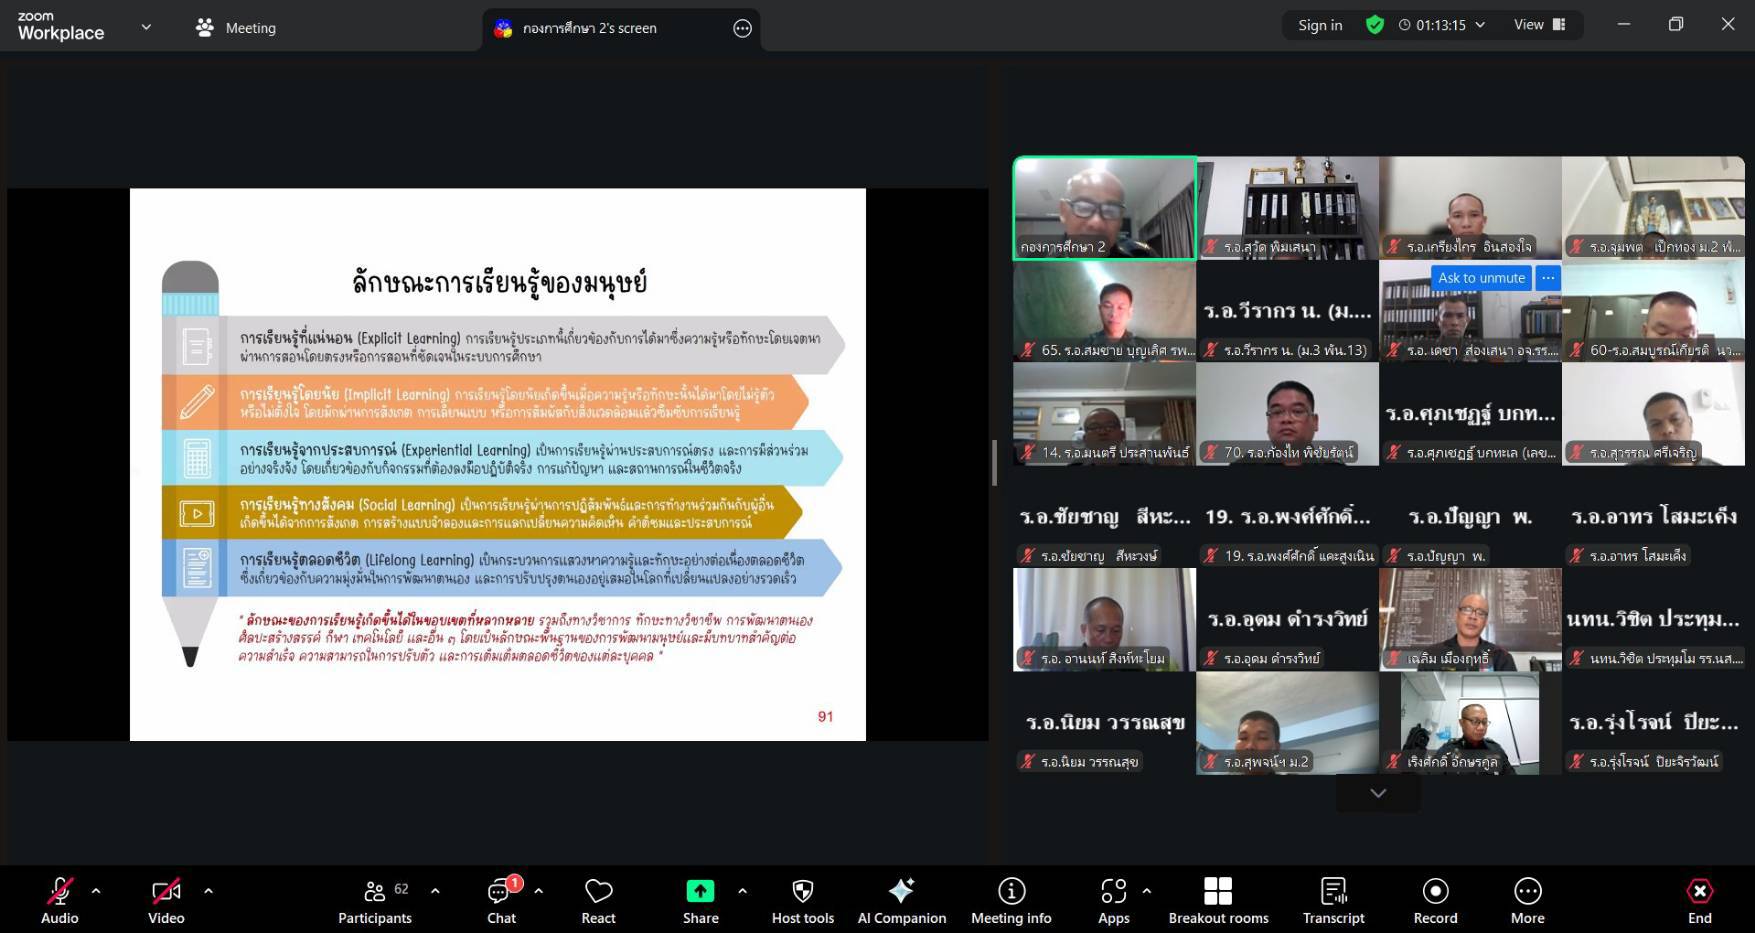Start recording with the Record button
The width and height of the screenshot is (1755, 933).
click(x=1435, y=900)
